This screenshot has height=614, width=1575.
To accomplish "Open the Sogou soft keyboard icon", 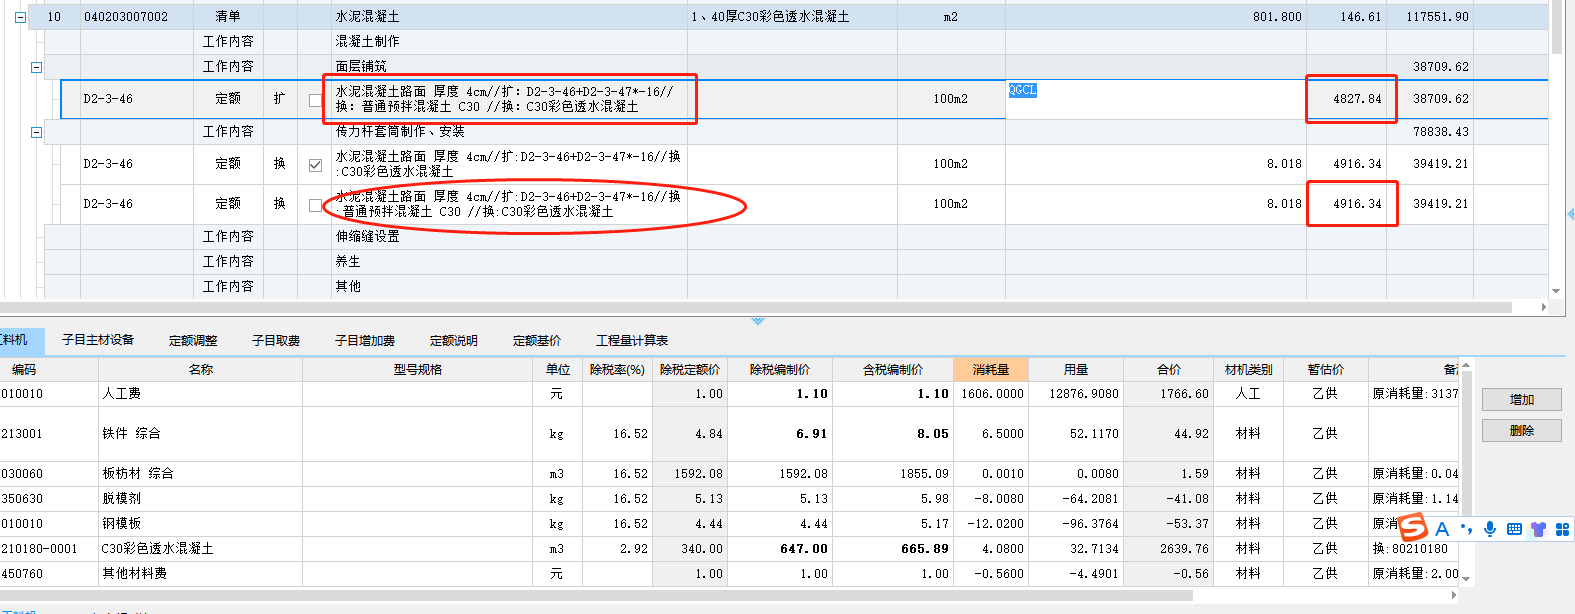I will click(x=1514, y=529).
